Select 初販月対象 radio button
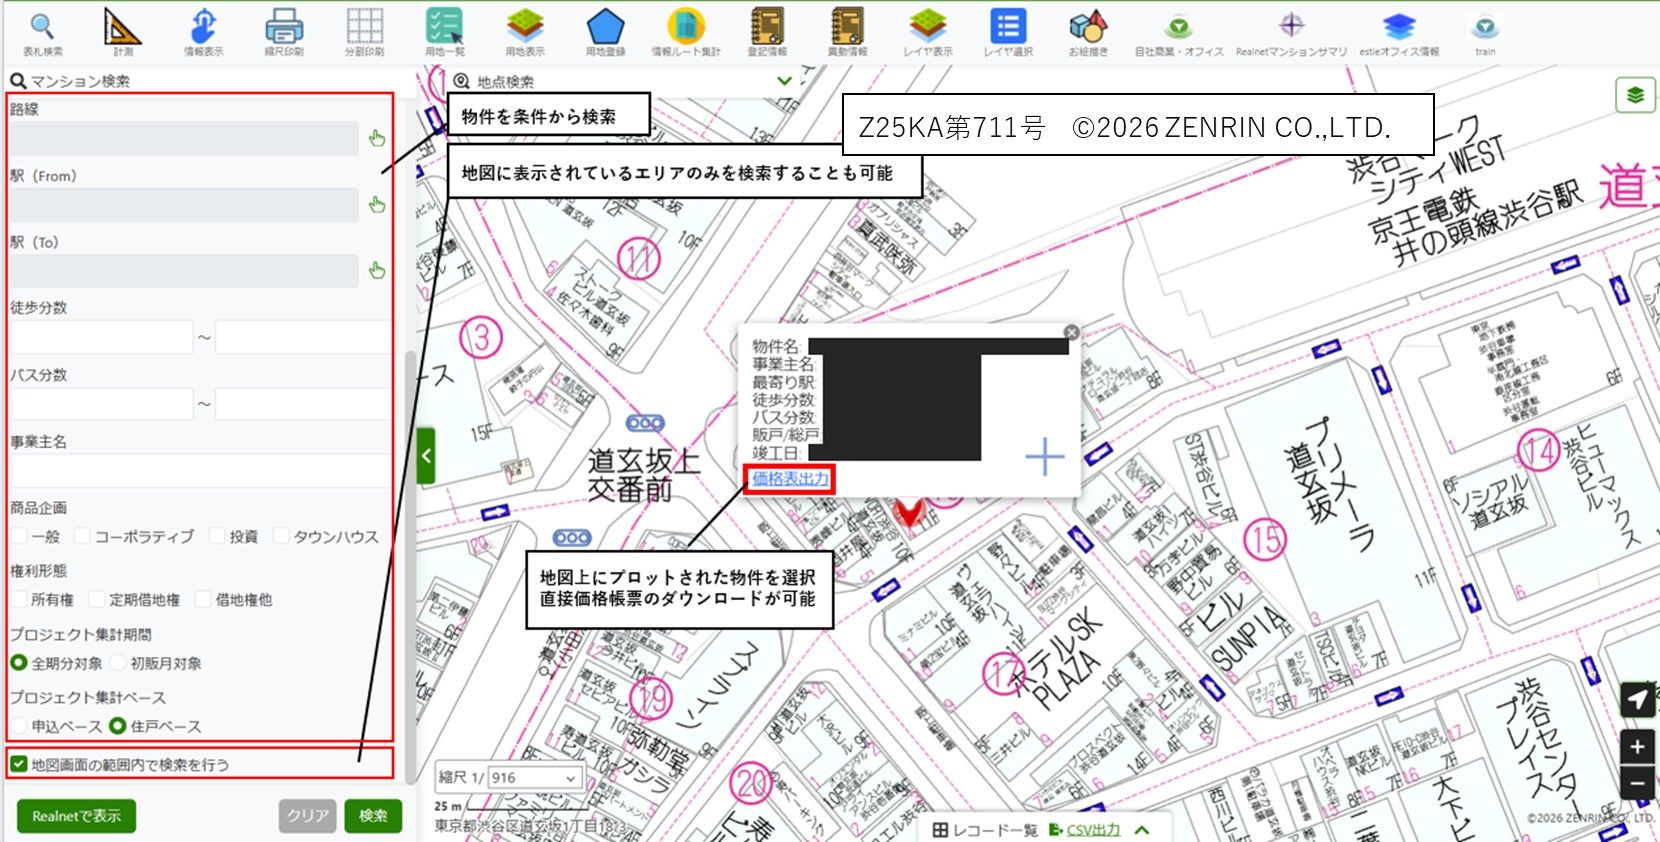This screenshot has width=1660, height=842. [x=118, y=662]
